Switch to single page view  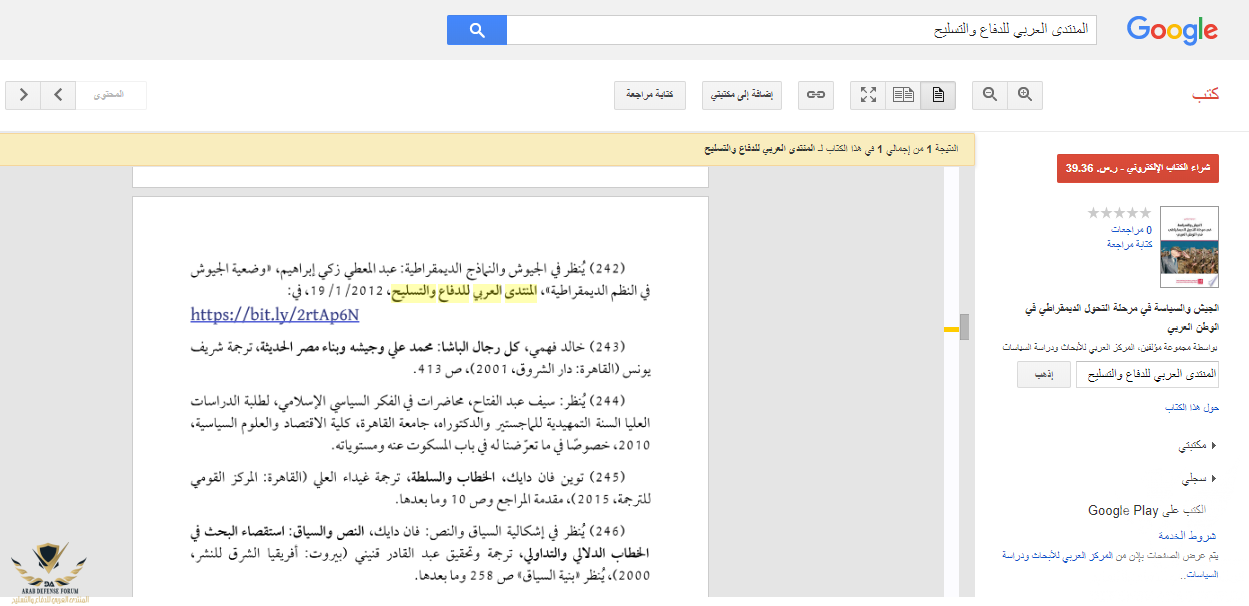(937, 95)
